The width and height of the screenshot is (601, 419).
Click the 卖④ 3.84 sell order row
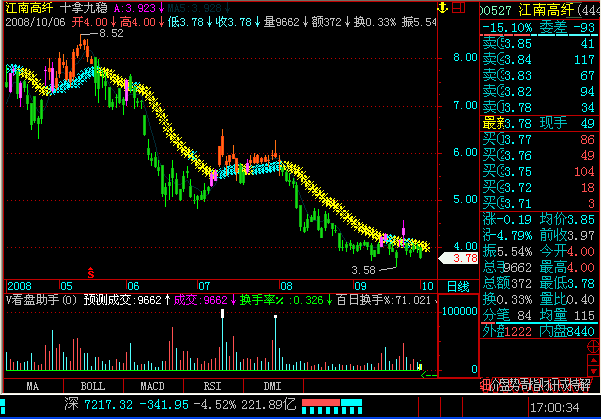tap(539, 60)
